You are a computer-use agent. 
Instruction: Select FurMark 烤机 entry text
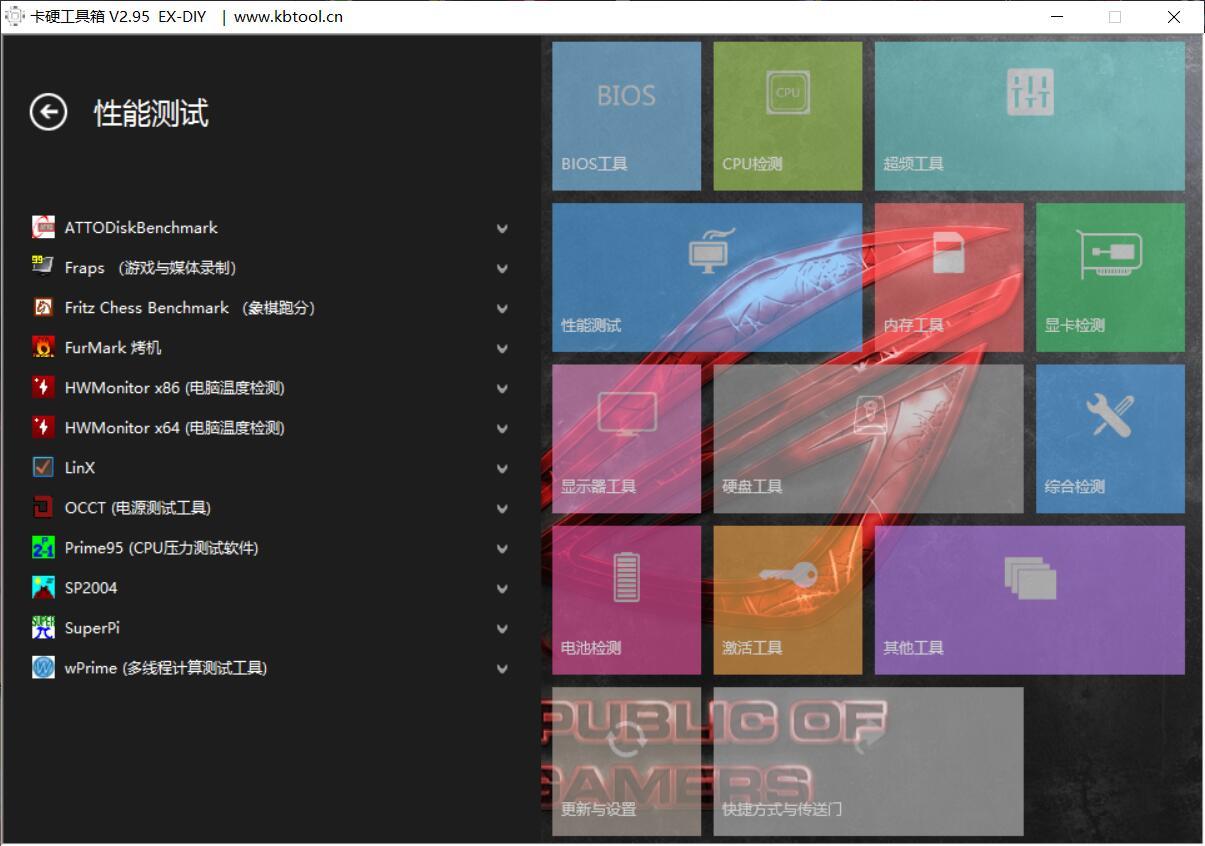click(113, 347)
